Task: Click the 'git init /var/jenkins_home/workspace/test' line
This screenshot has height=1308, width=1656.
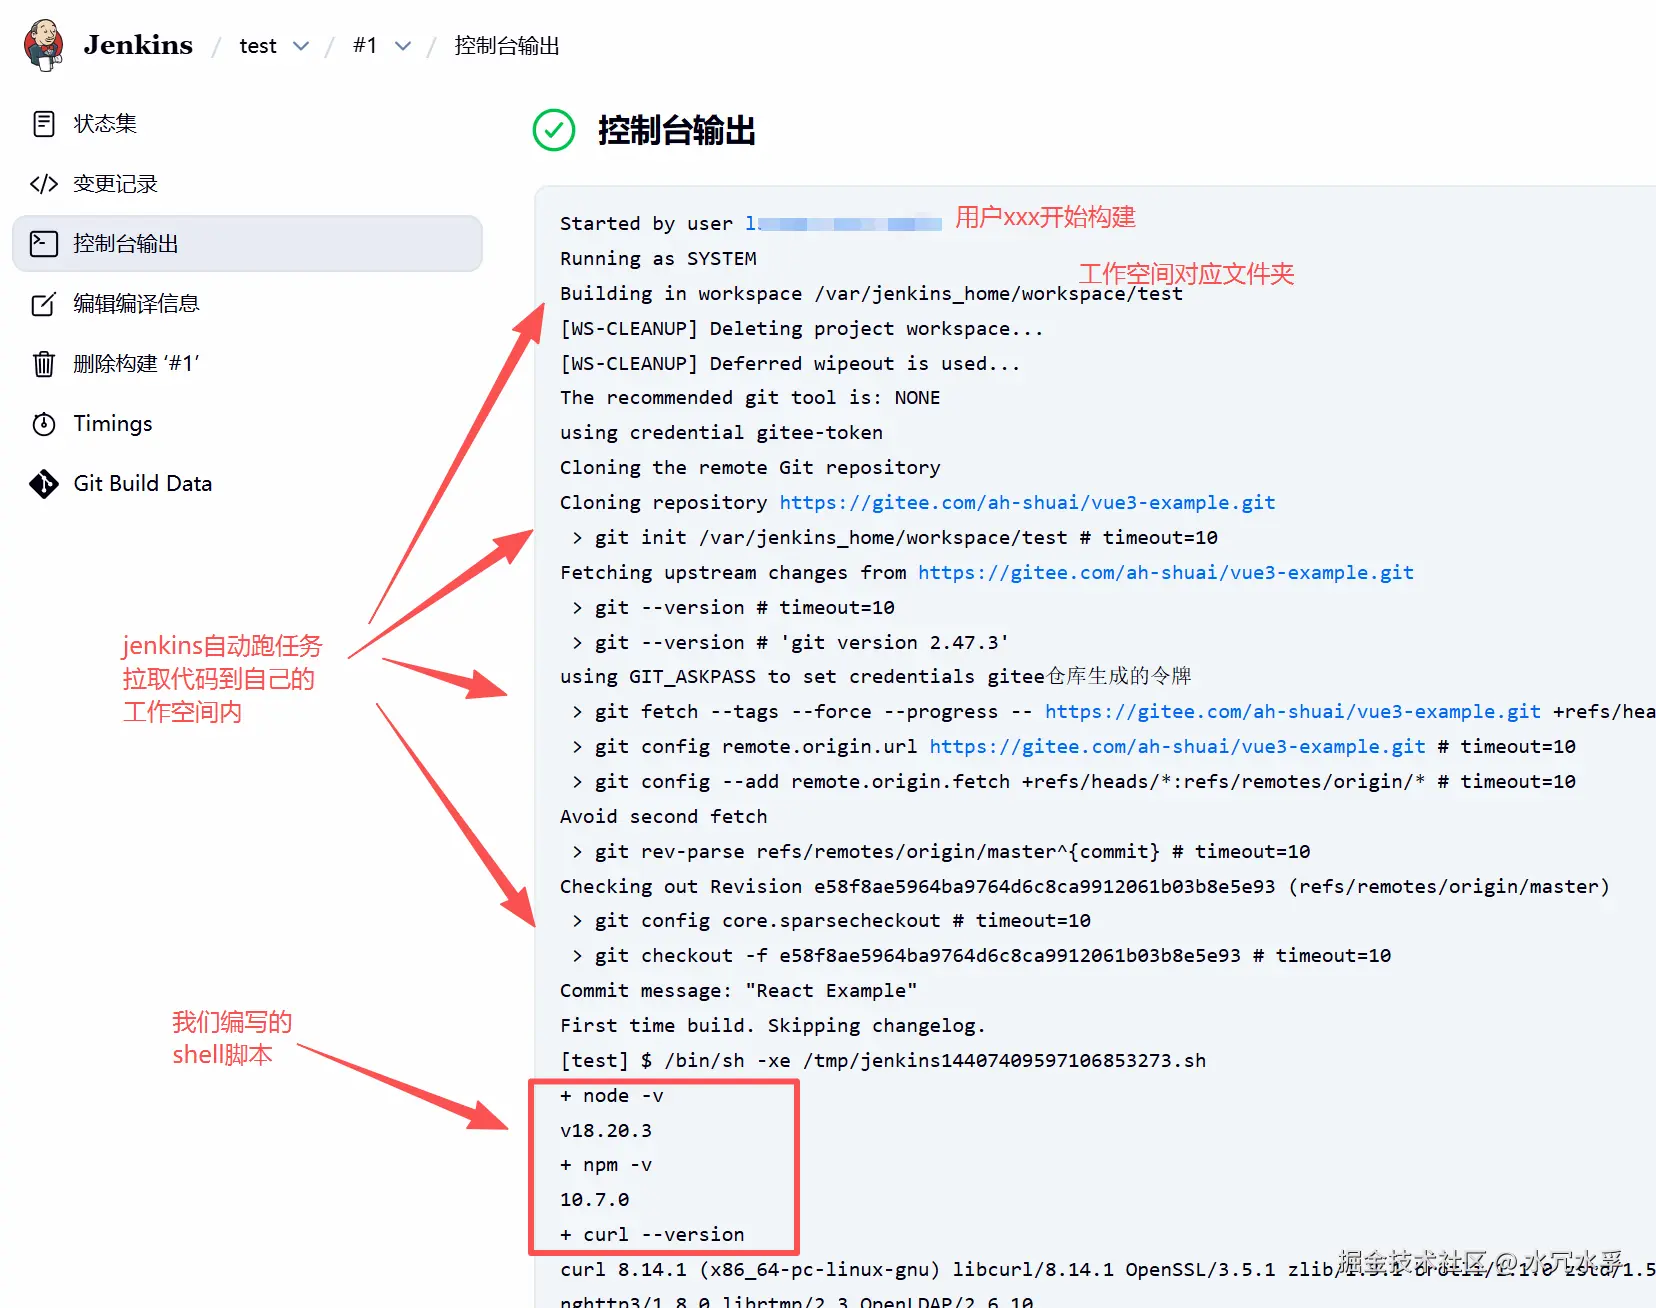Action: click(x=894, y=538)
